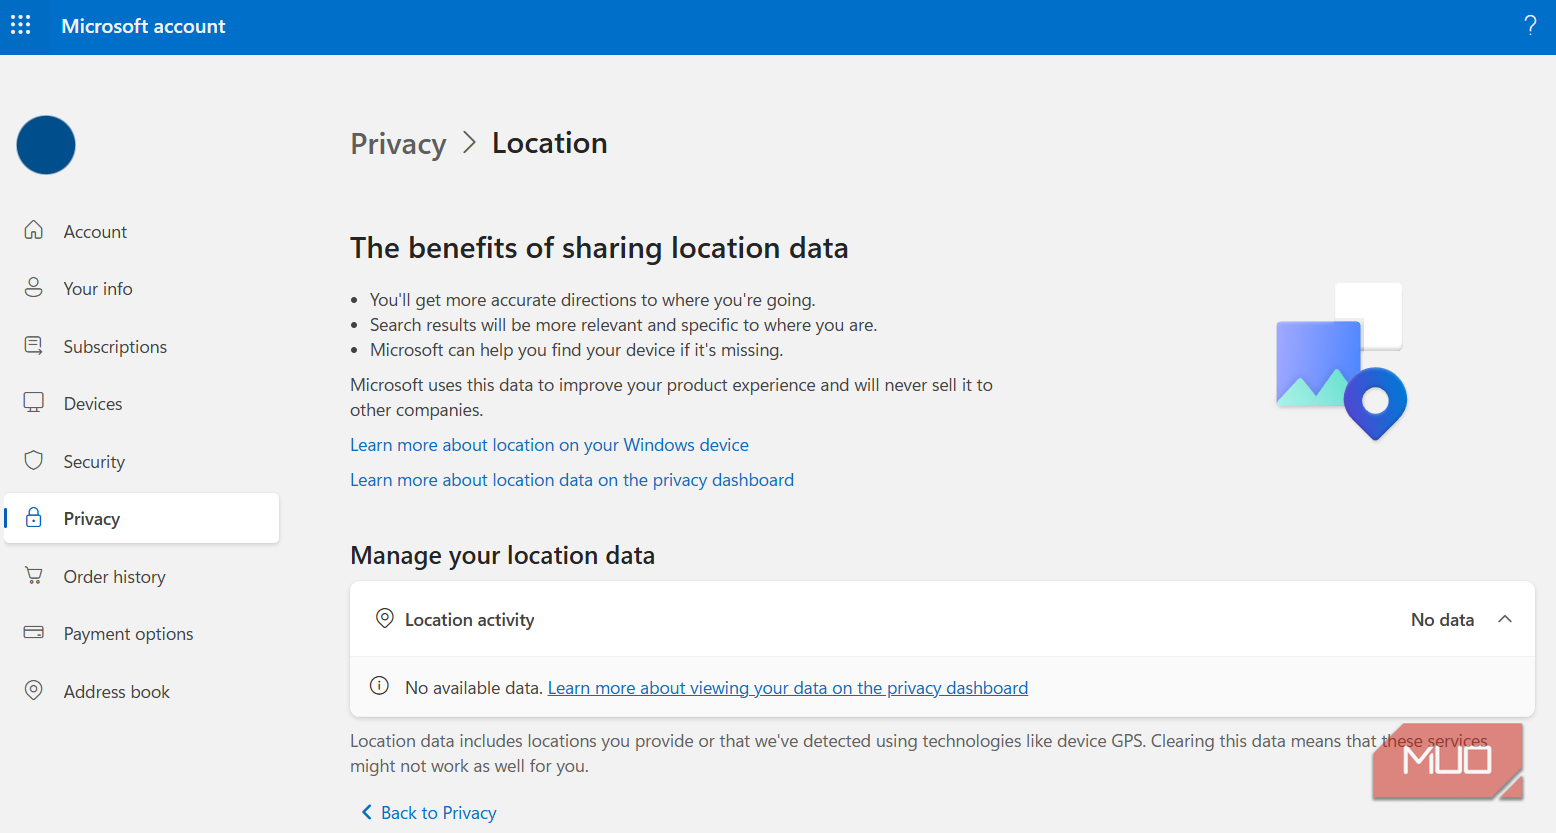Click the Payment options card icon
1556x833 pixels.
pyautogui.click(x=34, y=632)
